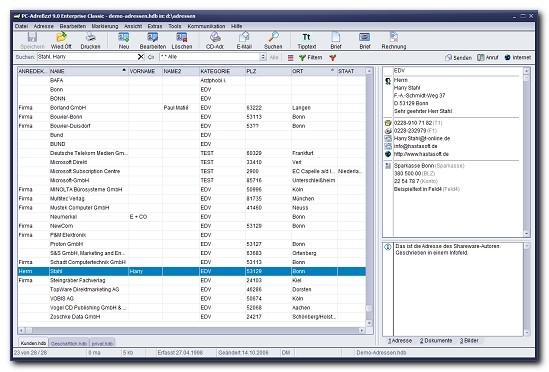The height and width of the screenshot is (372, 549).
Task: Click the red list icon beside Filtern
Action: coord(291,57)
